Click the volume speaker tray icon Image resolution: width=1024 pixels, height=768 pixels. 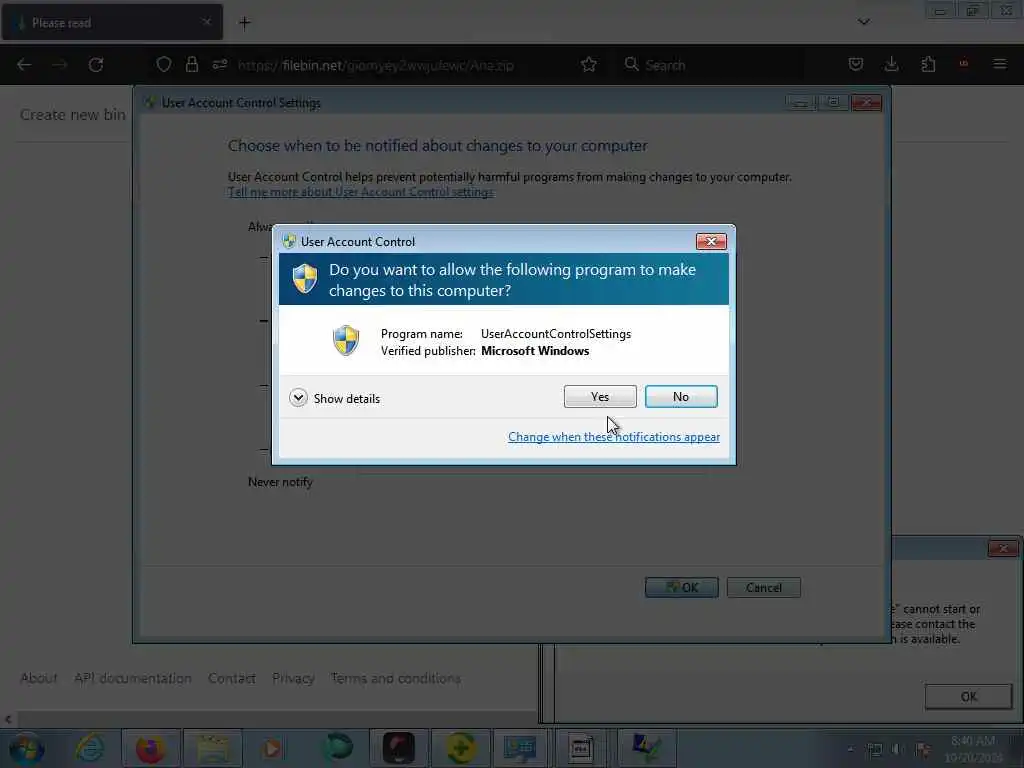[899, 749]
